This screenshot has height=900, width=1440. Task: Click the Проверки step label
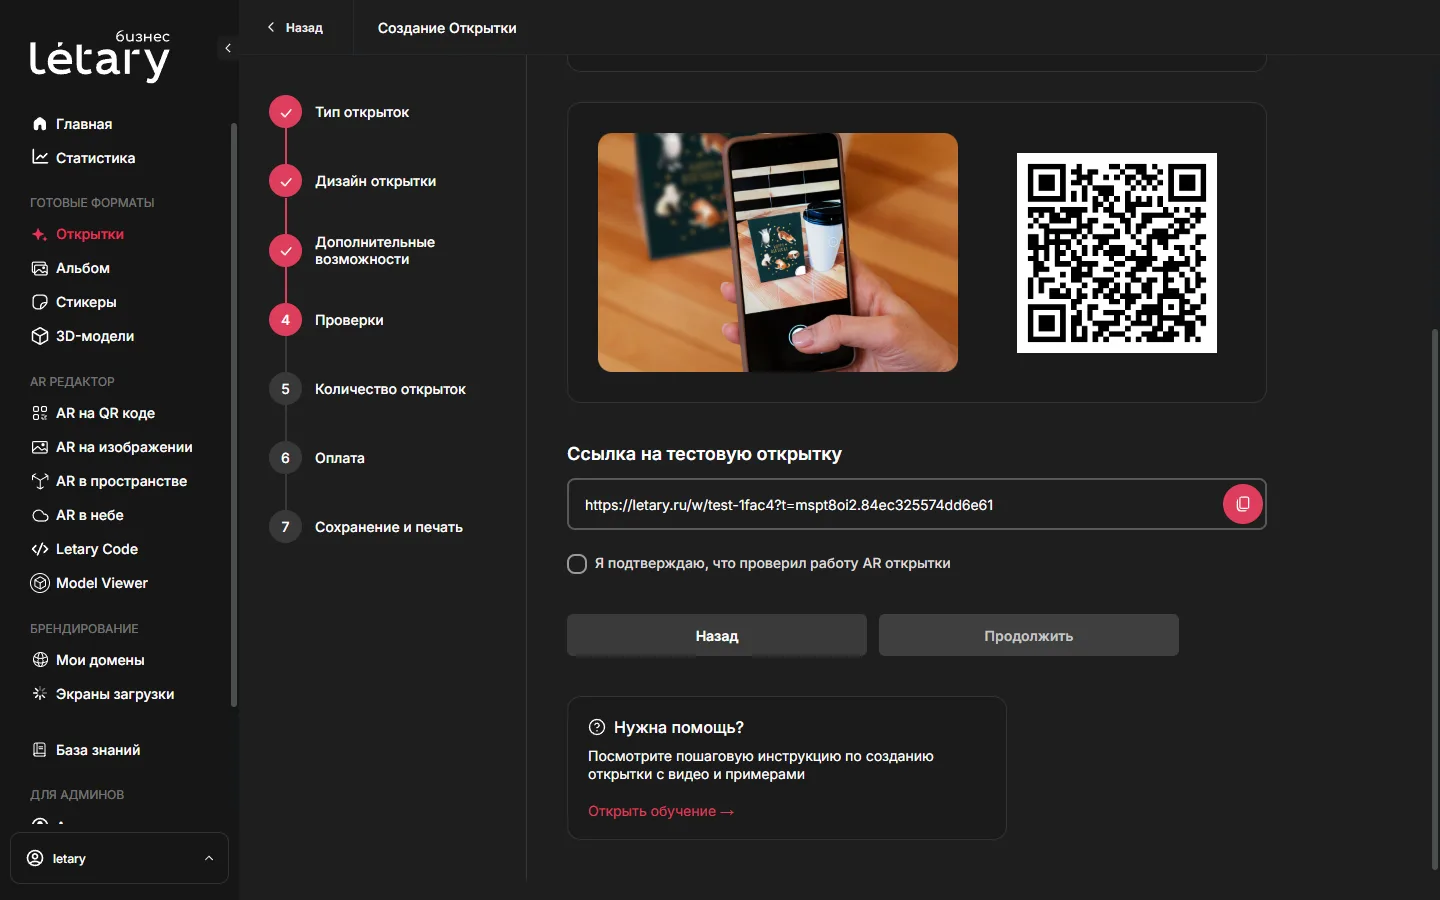pos(349,320)
